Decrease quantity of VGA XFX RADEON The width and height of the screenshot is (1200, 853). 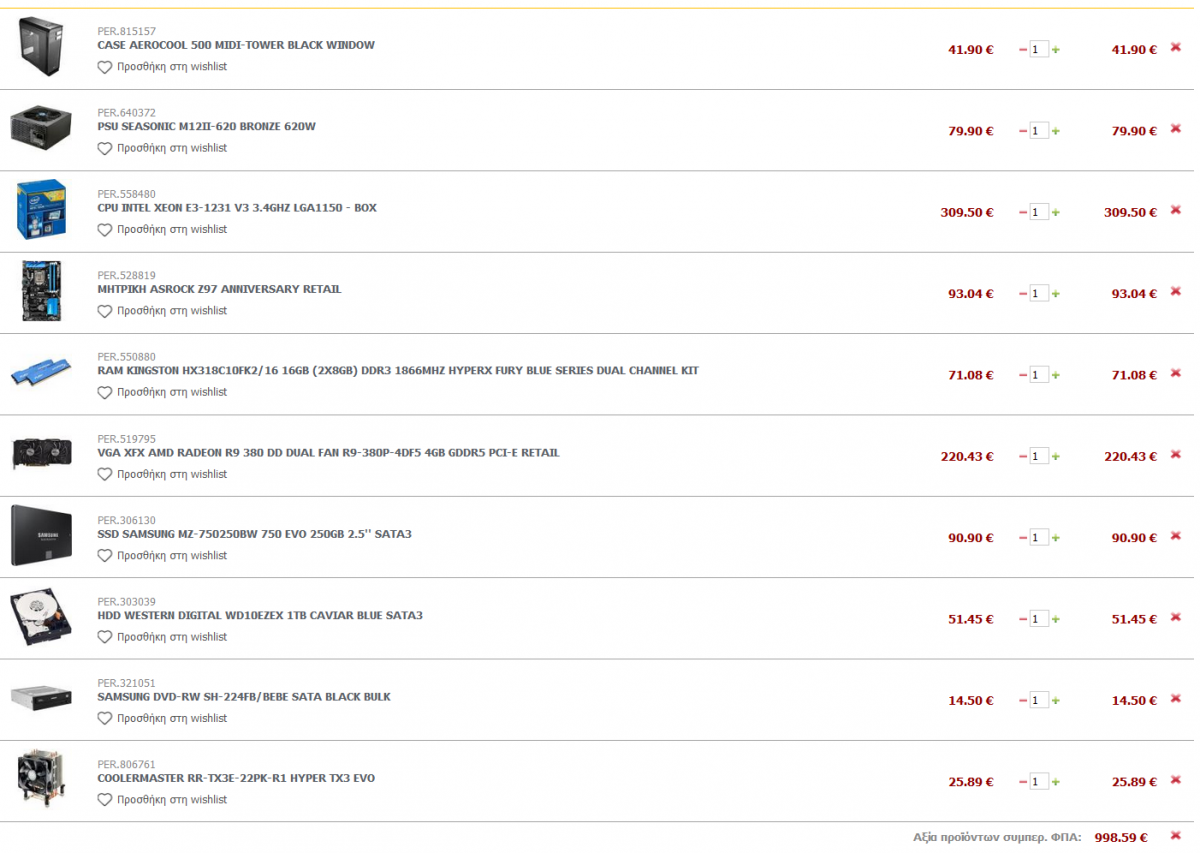[x=1023, y=457]
